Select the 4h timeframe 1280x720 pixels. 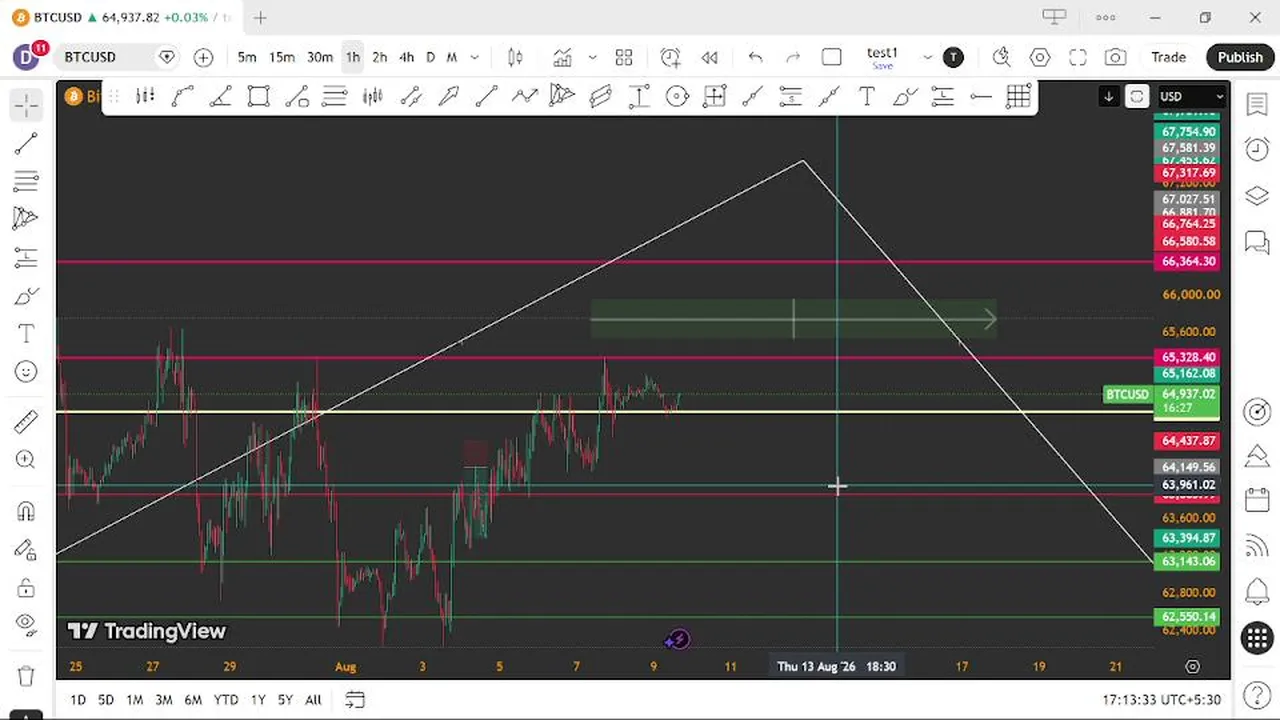point(406,57)
